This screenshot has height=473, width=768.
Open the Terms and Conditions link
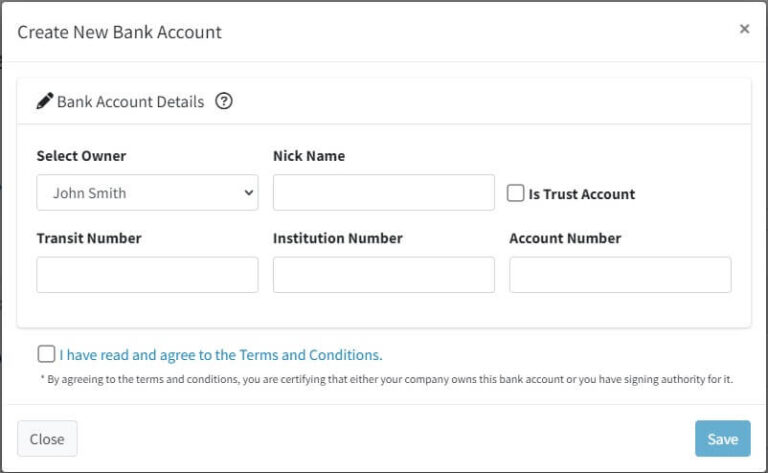point(220,355)
